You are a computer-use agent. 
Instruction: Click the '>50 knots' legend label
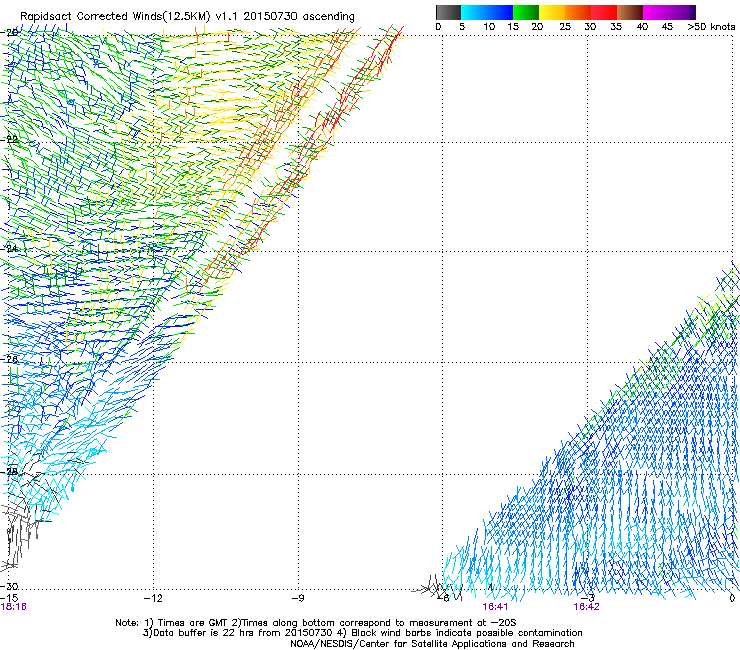[711, 27]
